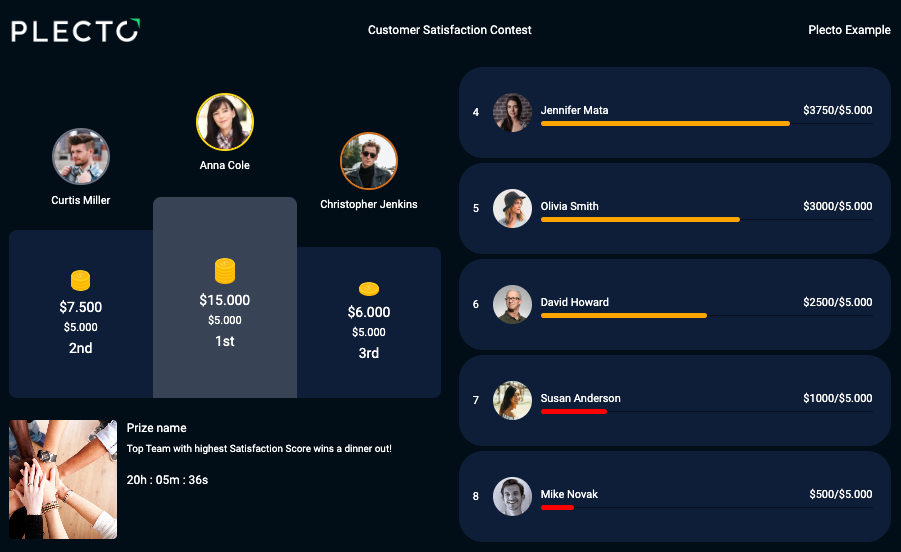Click the Plecto logo
The image size is (901, 552).
pyautogui.click(x=75, y=30)
